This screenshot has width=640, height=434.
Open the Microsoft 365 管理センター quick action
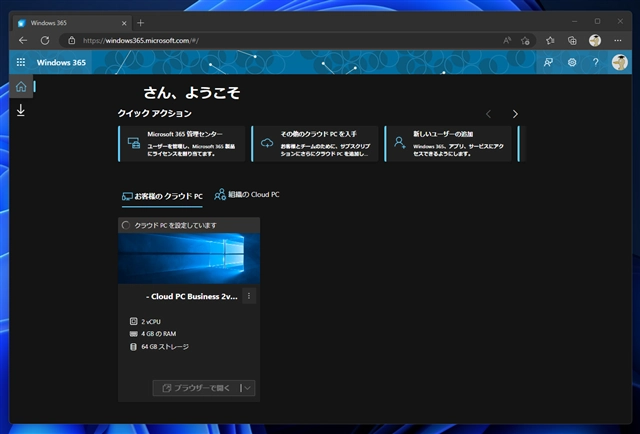[182, 144]
